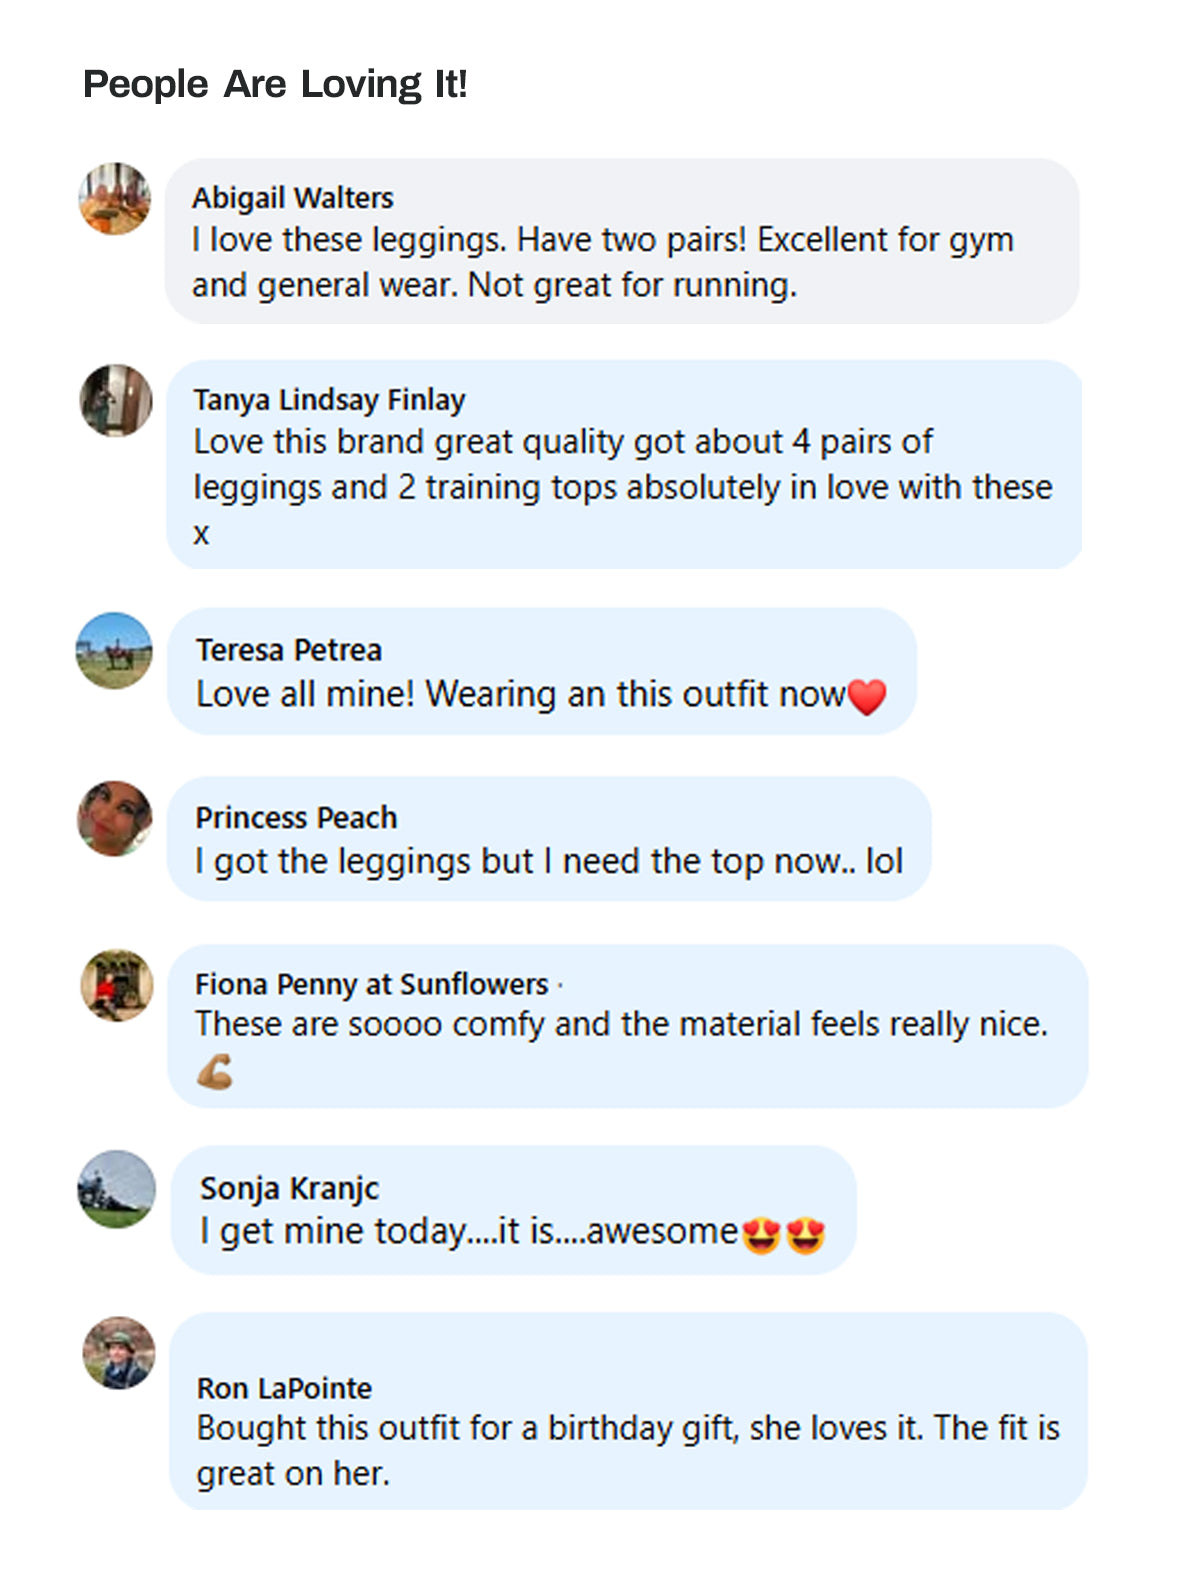Click the Ron LaPointe commenter name
The image size is (1200, 1570).
pos(284,1388)
